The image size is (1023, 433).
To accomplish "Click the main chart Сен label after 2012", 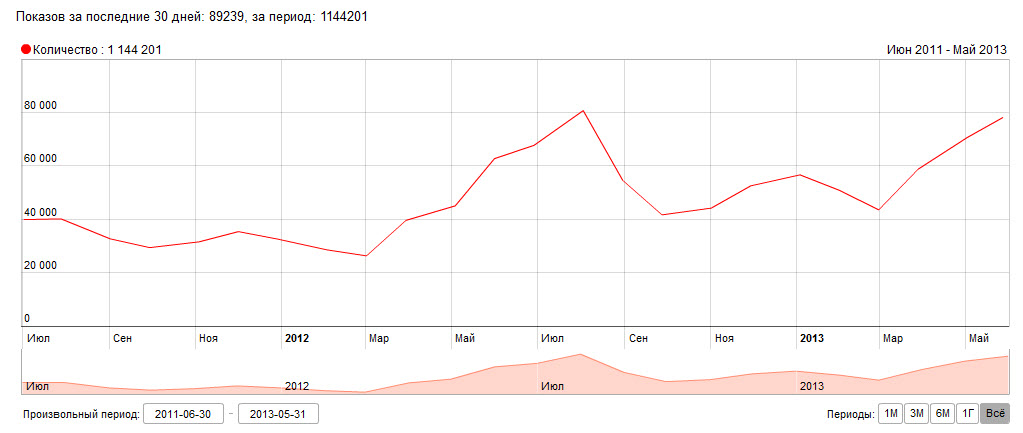I will click(639, 338).
